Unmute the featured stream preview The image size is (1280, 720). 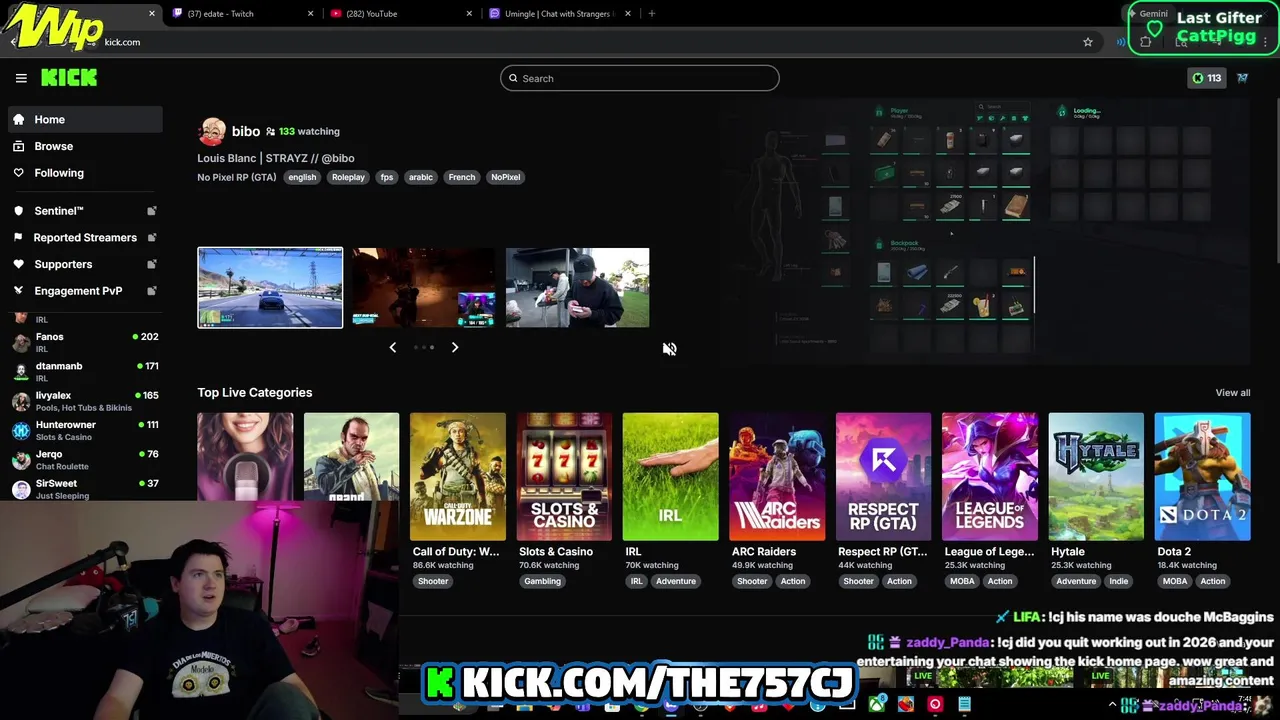click(x=669, y=348)
